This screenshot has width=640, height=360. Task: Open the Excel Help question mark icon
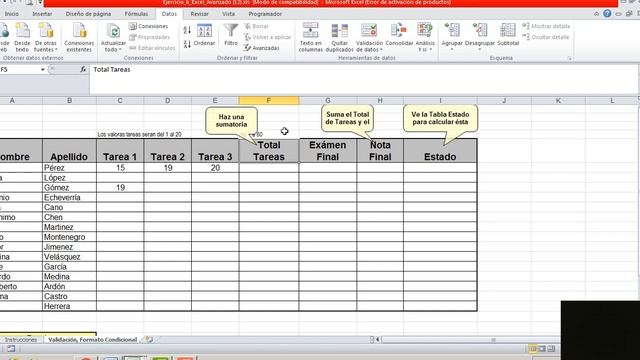click(x=607, y=14)
